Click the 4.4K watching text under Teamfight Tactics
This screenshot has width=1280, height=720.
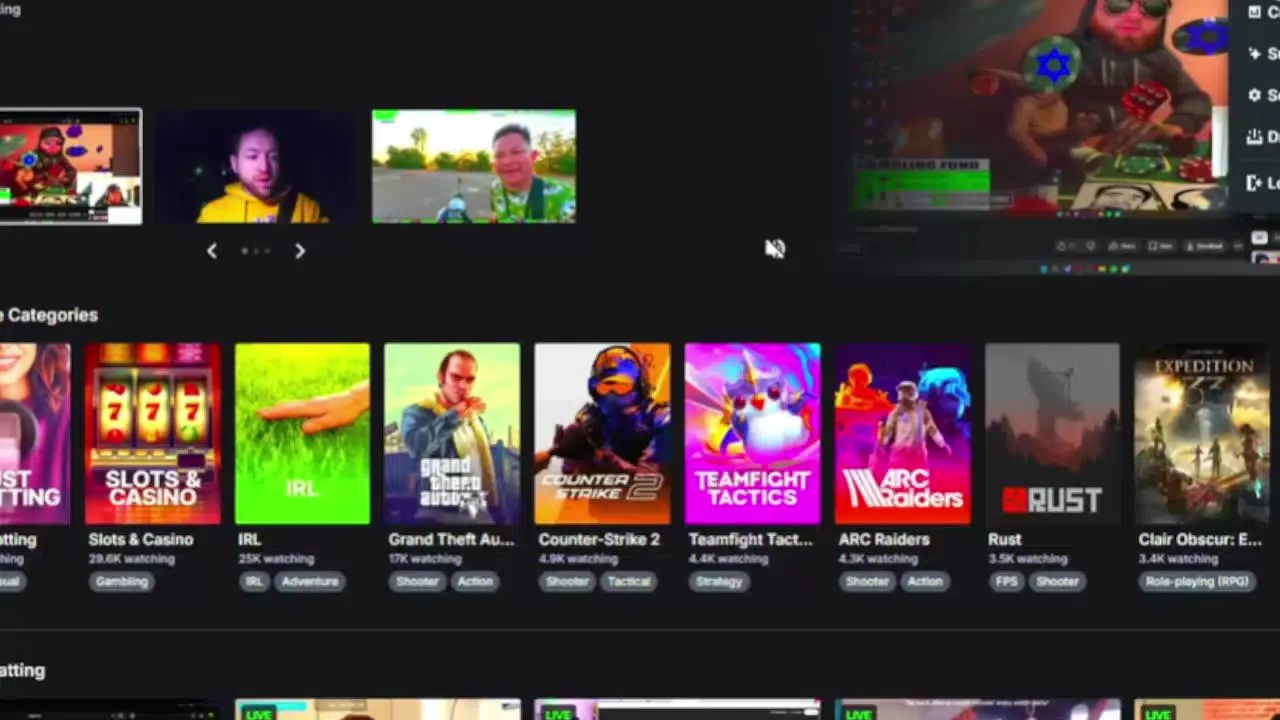click(728, 559)
